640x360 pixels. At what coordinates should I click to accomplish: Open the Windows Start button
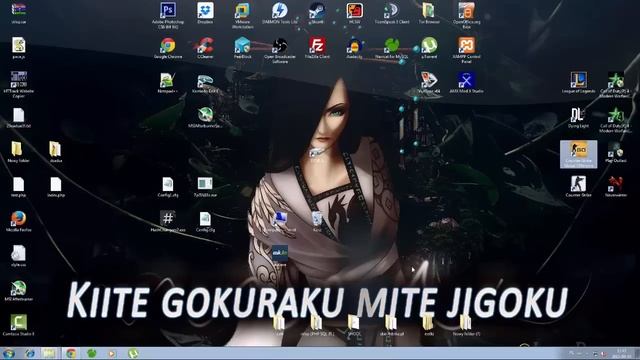click(9, 353)
